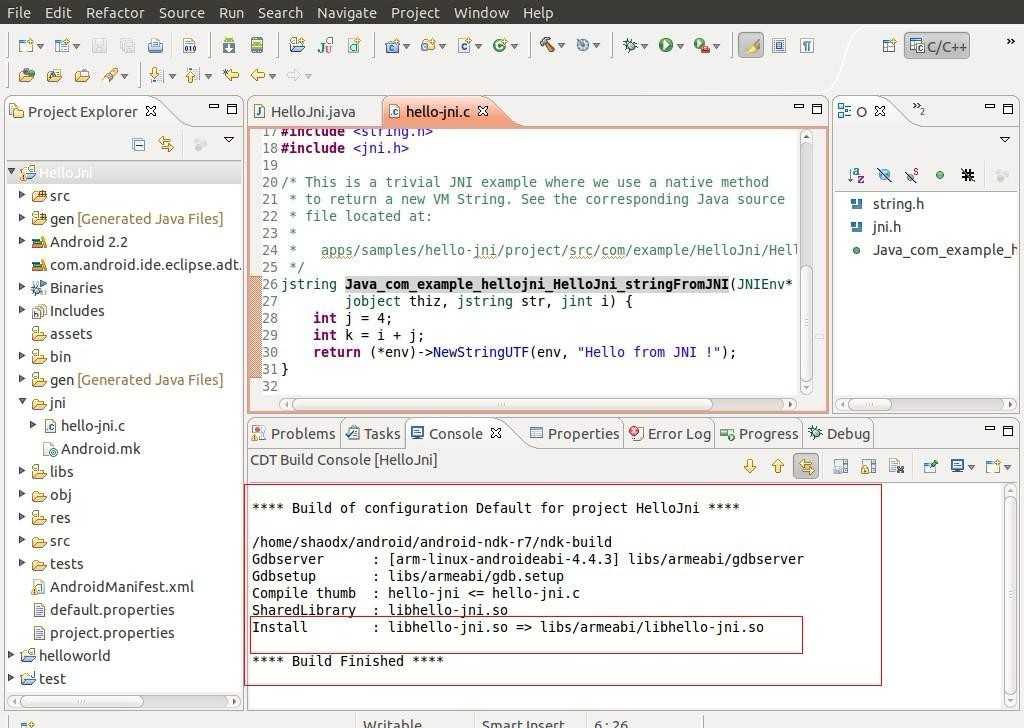
Task: Open Outline view menu triangle
Action: click(1004, 139)
